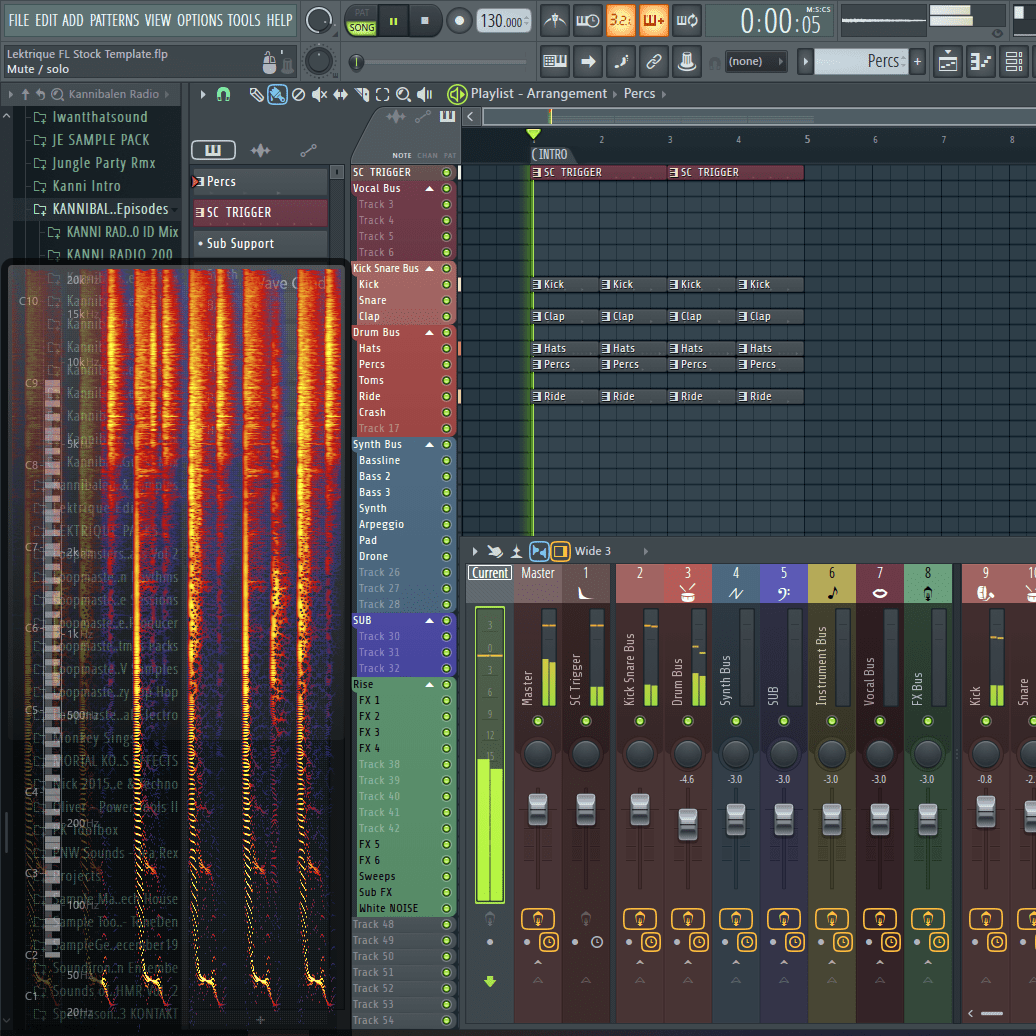Click the magnet snap icon in the Playlist
Screen dimensions: 1036x1036
coord(223,93)
